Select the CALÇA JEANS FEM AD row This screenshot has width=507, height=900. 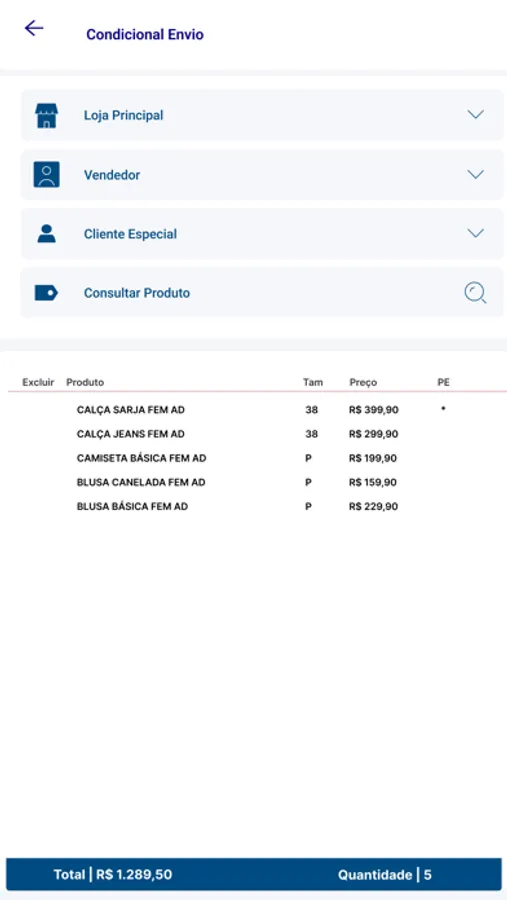pos(257,434)
